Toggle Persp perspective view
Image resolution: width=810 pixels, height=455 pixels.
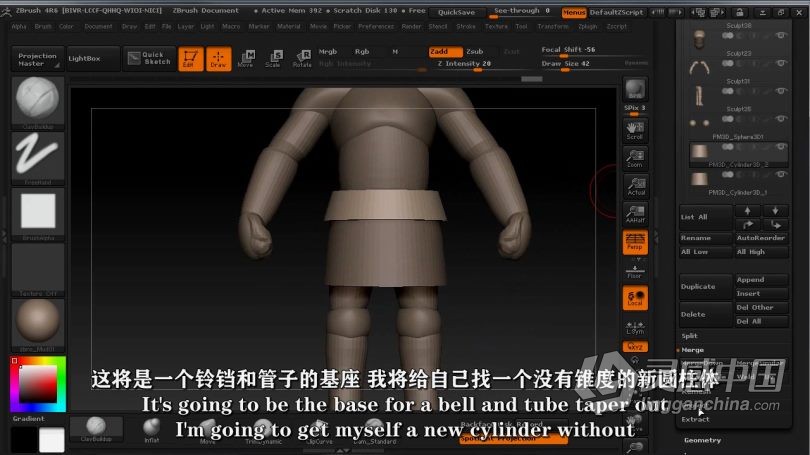[635, 242]
